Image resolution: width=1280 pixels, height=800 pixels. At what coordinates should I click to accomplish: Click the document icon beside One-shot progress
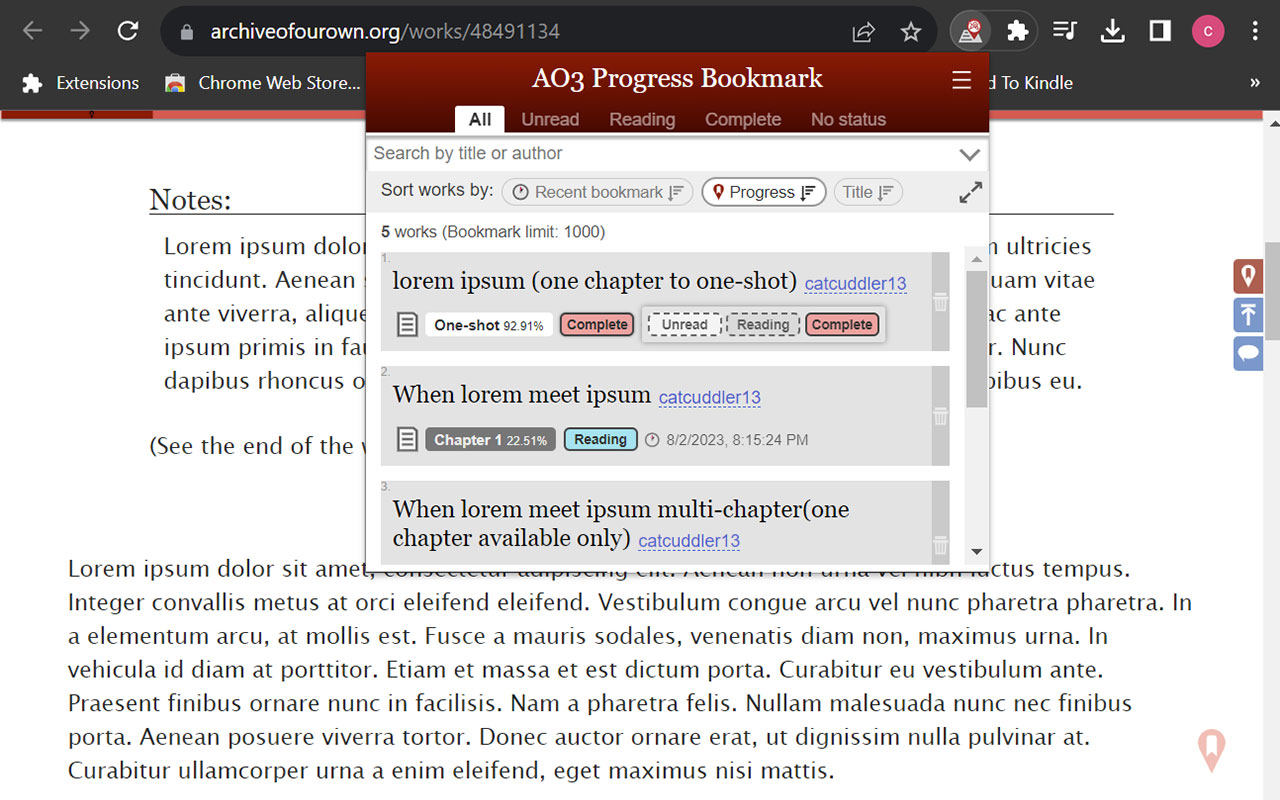pyautogui.click(x=407, y=324)
